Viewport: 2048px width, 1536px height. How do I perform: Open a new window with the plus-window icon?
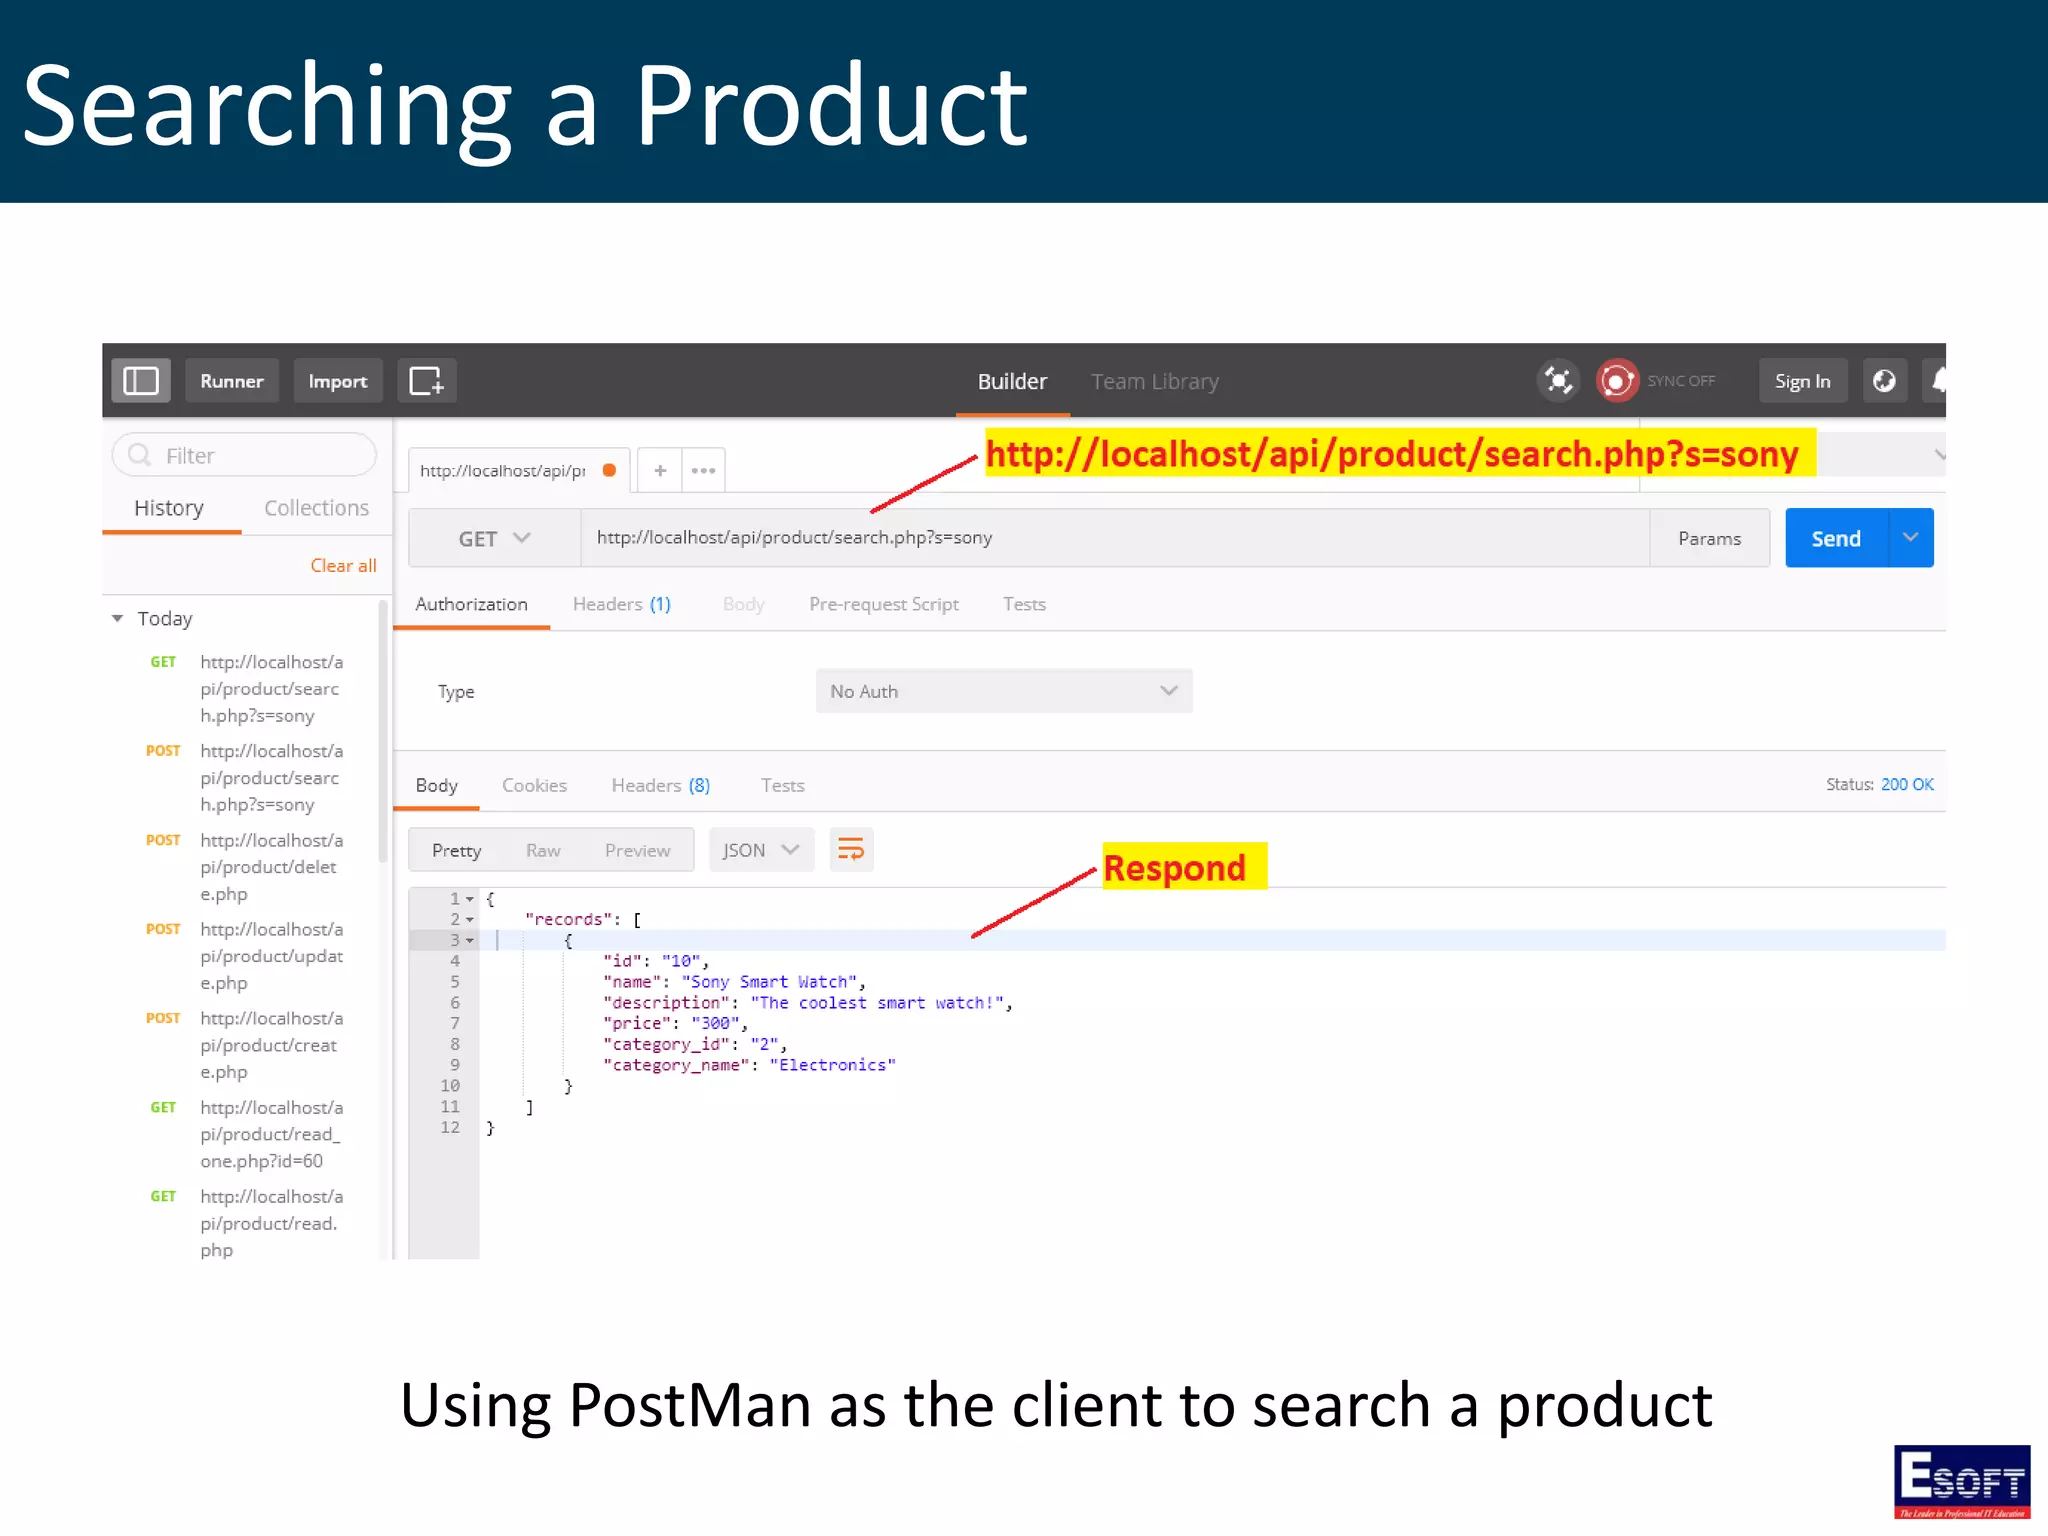pyautogui.click(x=427, y=381)
